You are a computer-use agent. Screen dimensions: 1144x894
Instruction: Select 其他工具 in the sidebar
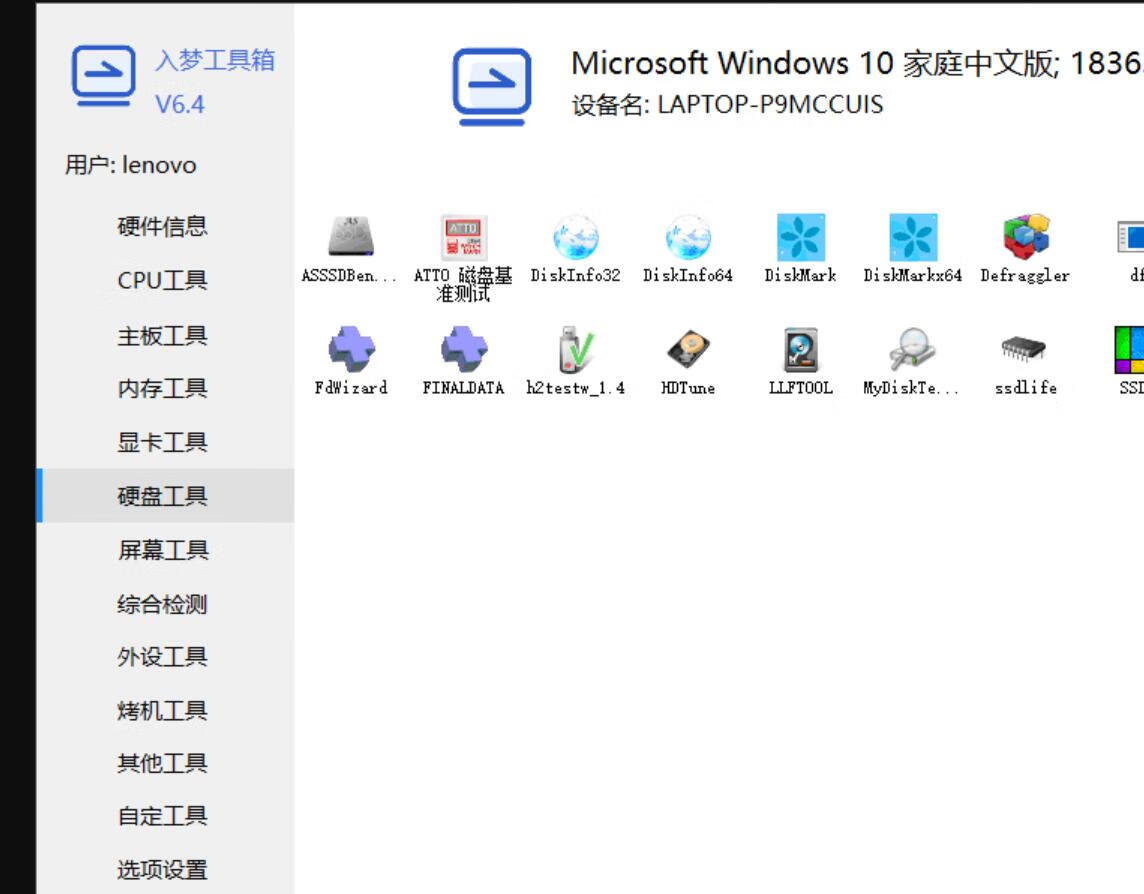point(162,763)
